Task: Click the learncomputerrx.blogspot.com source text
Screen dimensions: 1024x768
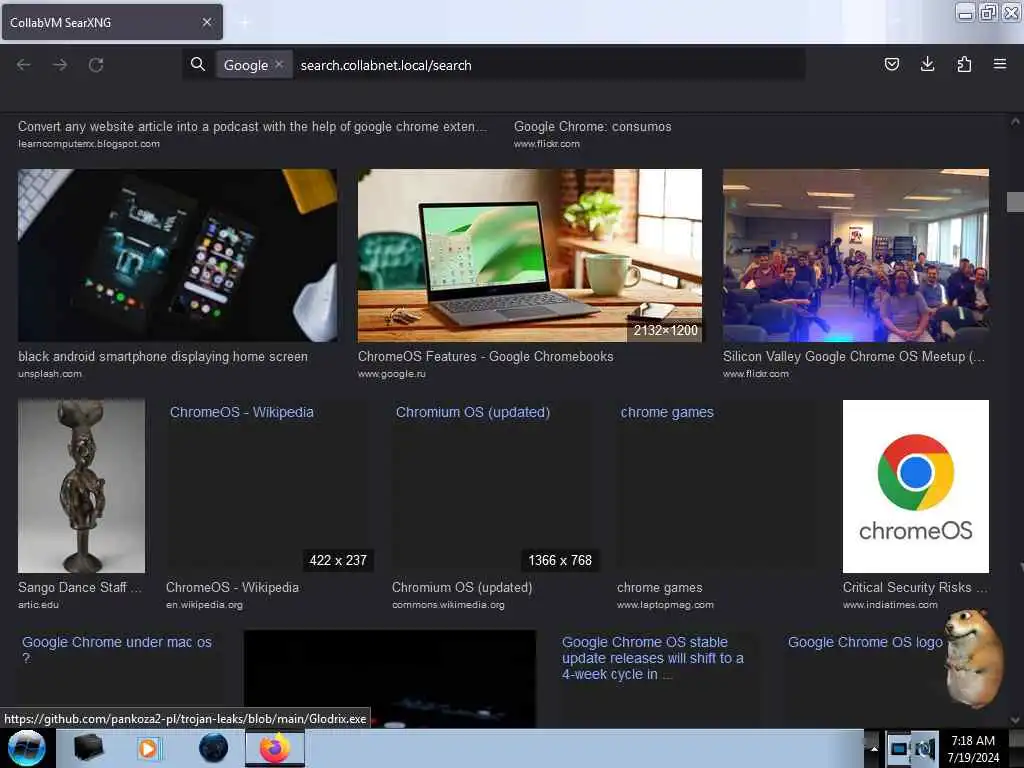Action: pos(89,144)
